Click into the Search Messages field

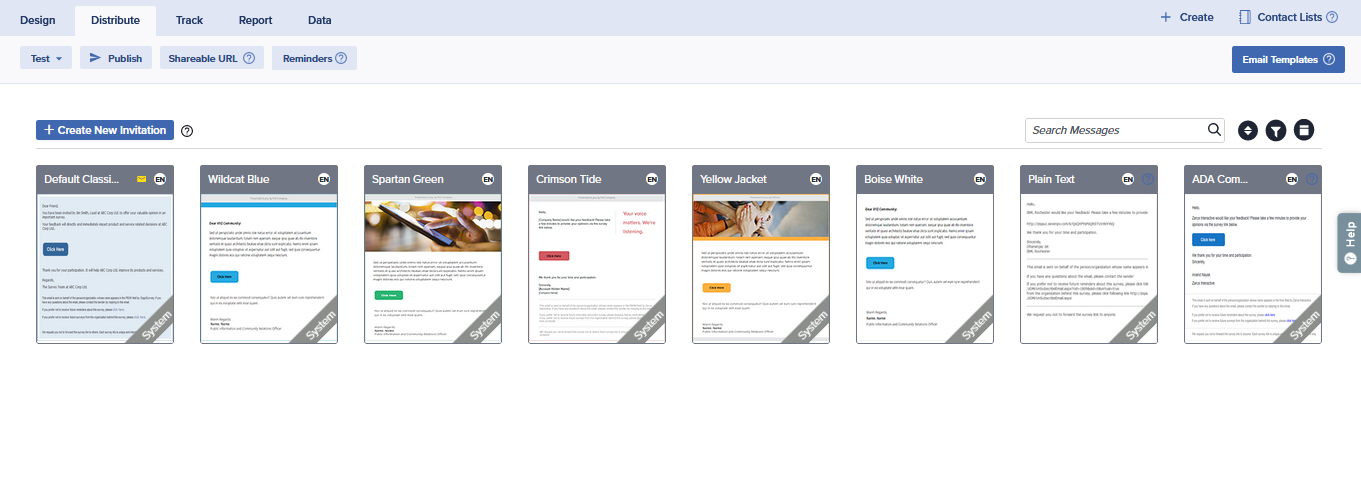click(1115, 130)
